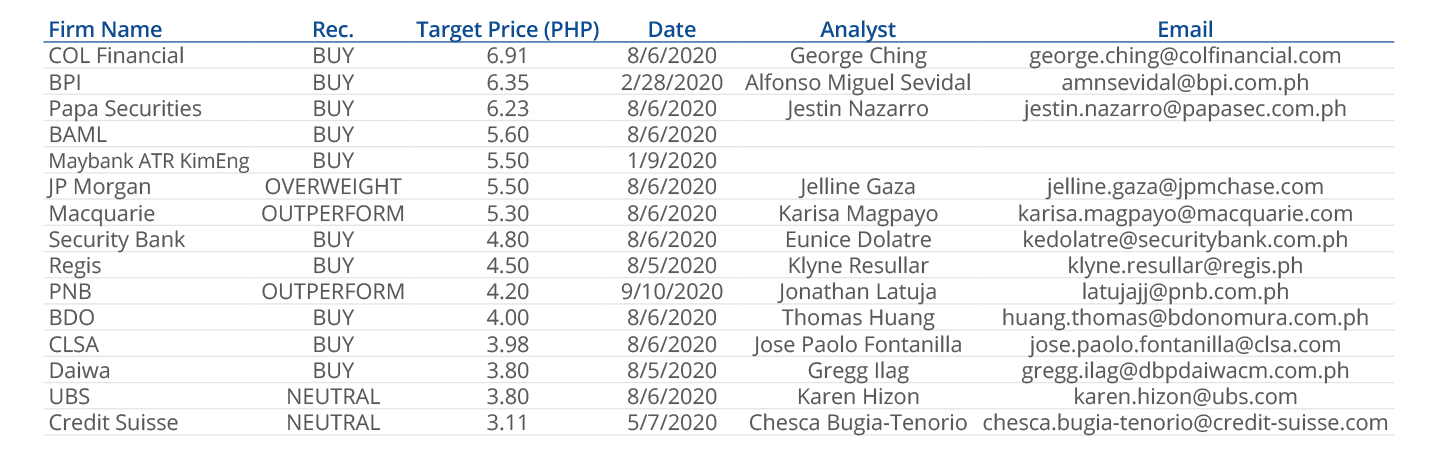The width and height of the screenshot is (1440, 454).
Task: Click latujajj@pnb.com.ph email link
Action: [1185, 291]
